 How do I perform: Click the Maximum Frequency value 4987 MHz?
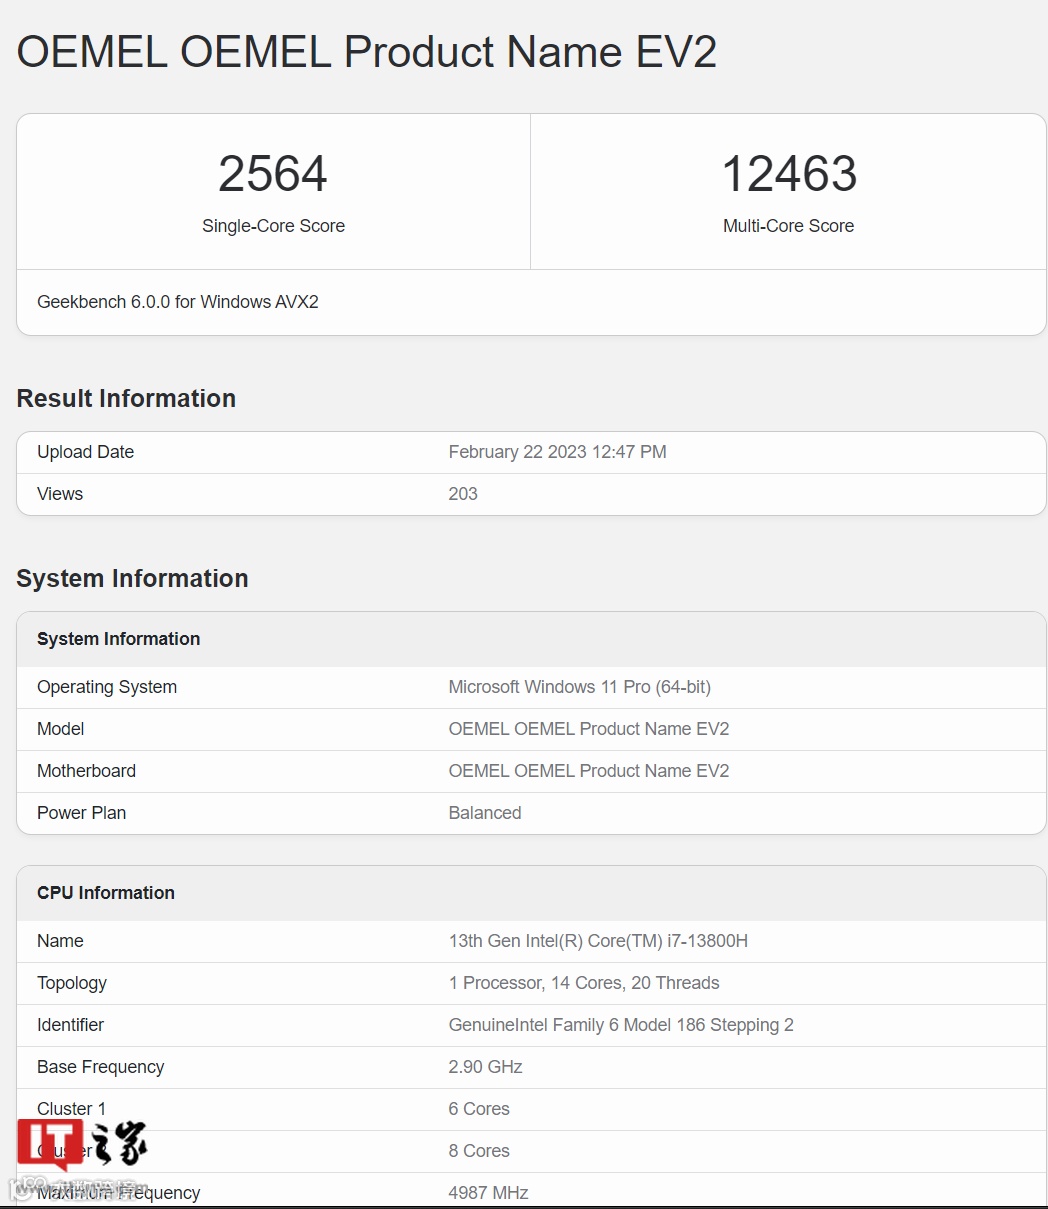489,1192
